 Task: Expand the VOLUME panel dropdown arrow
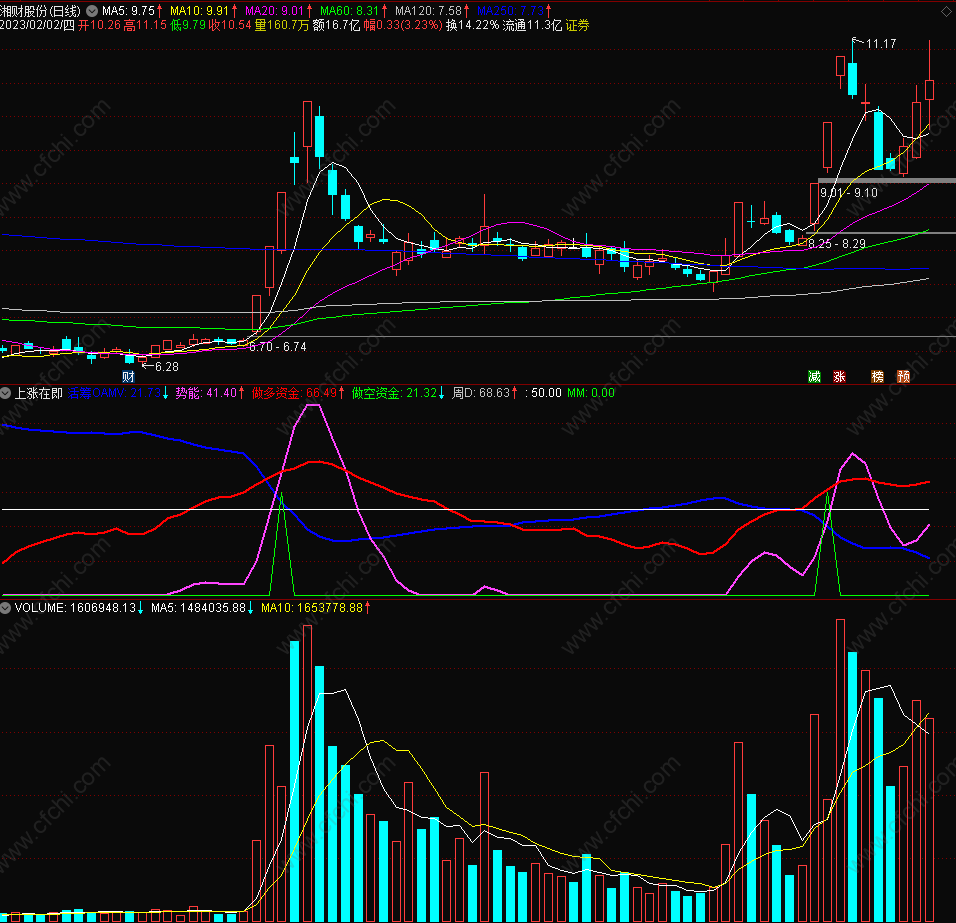pos(5,608)
